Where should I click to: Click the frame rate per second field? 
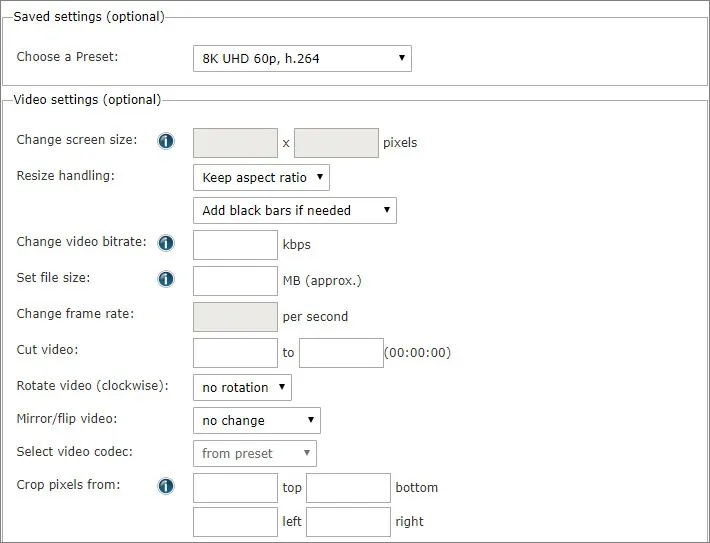[x=235, y=317]
